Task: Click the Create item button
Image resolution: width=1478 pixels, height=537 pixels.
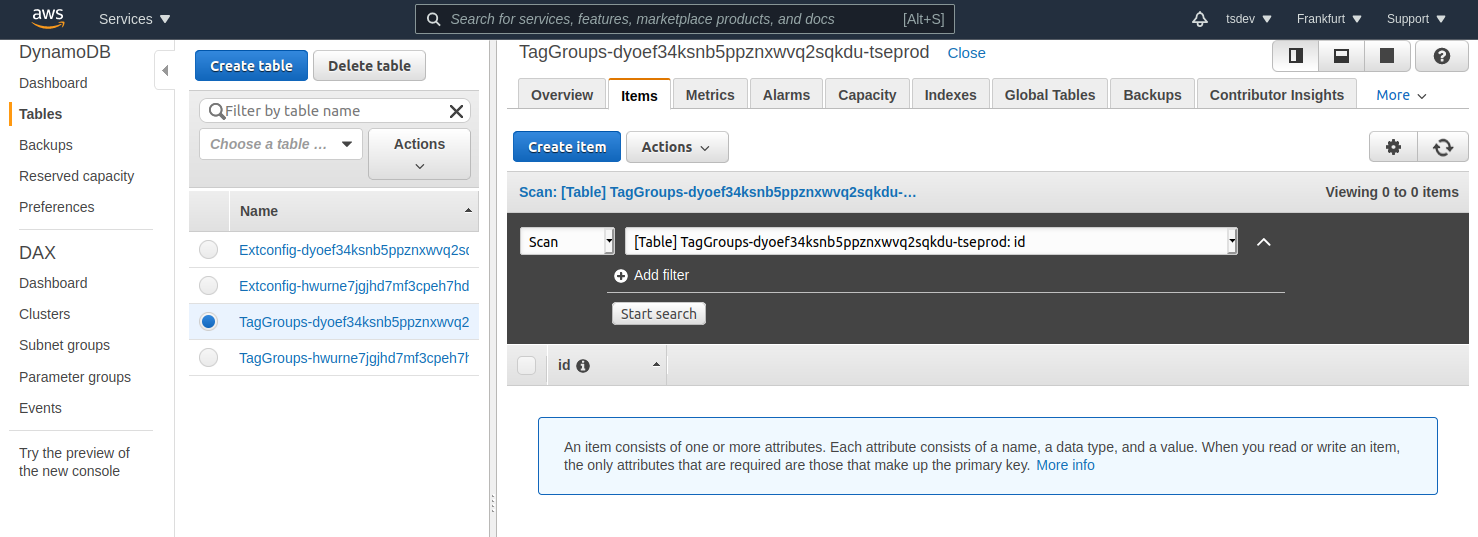Action: coord(567,147)
